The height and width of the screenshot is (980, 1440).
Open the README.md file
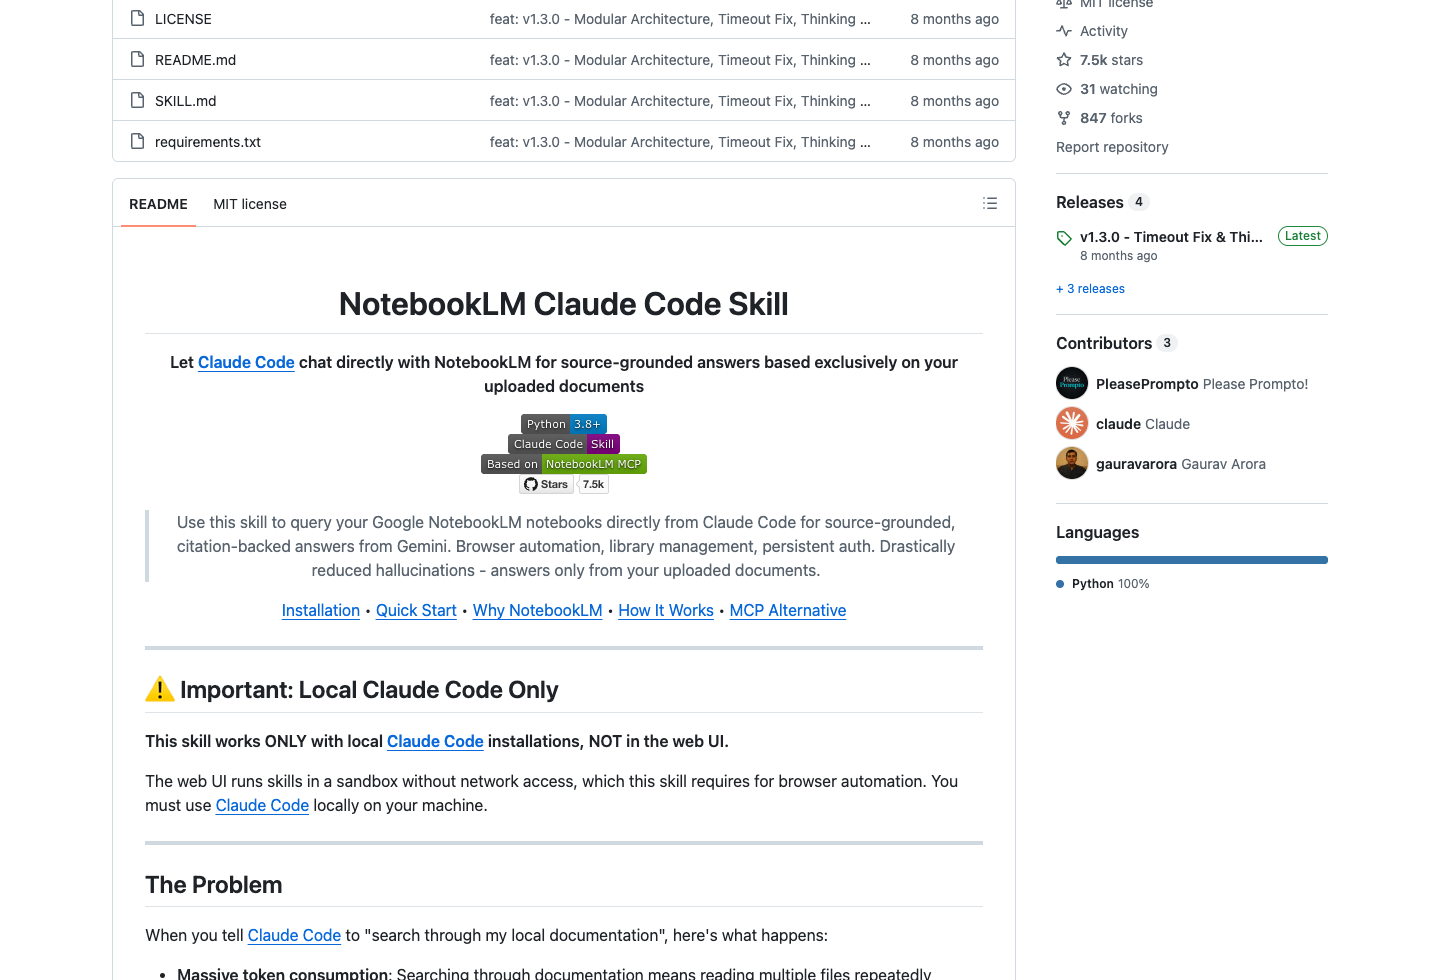pos(195,60)
